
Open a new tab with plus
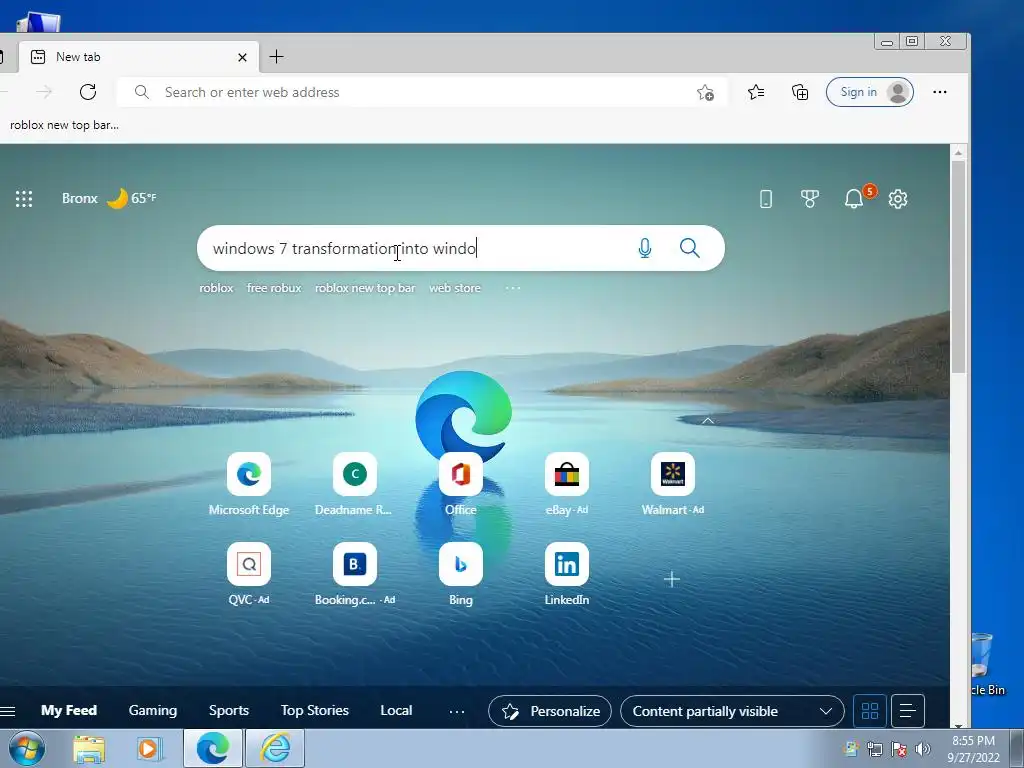(276, 57)
